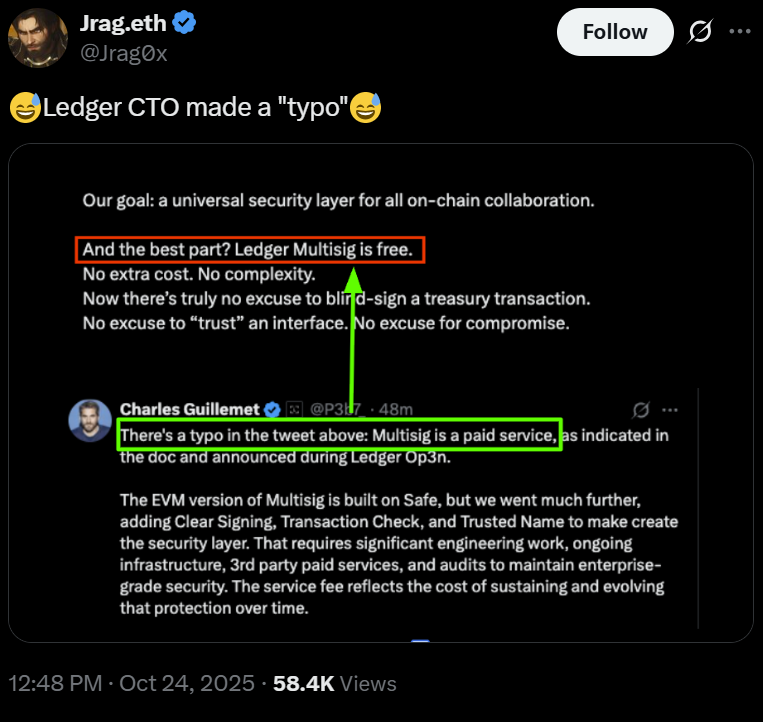This screenshot has height=722, width=763.
Task: Click the red-boxed 'Ledger Multisig is free' line
Action: [250, 249]
